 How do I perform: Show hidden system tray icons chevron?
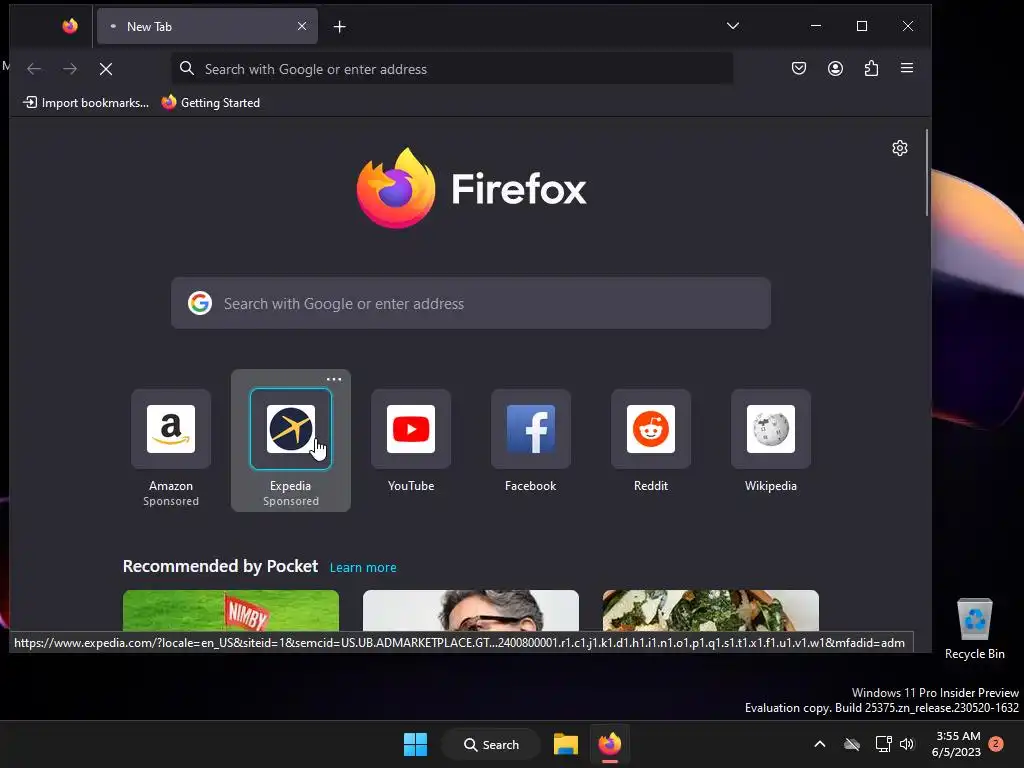pos(820,744)
